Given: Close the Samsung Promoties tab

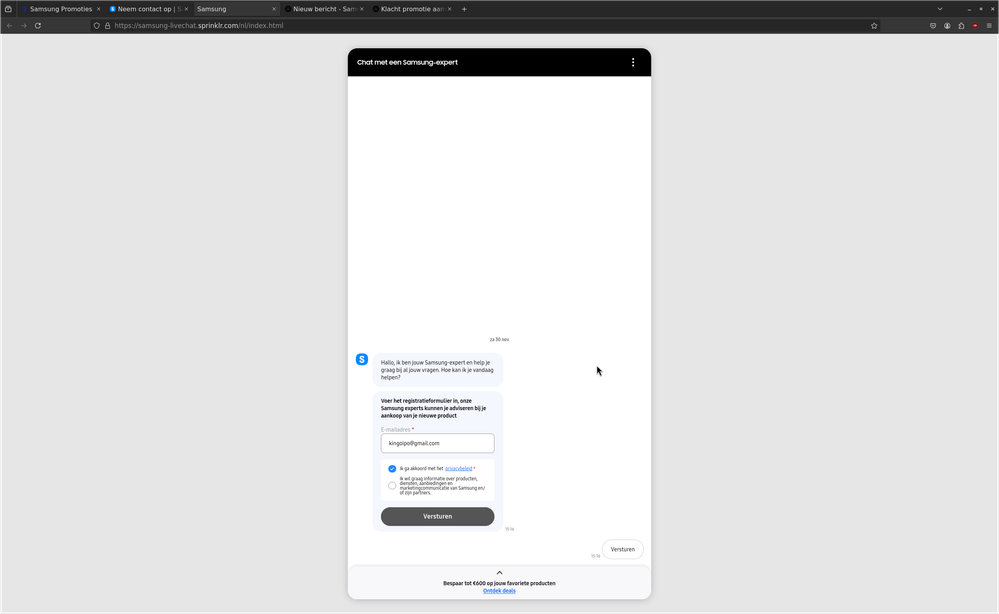Looking at the screenshot, I should [98, 9].
